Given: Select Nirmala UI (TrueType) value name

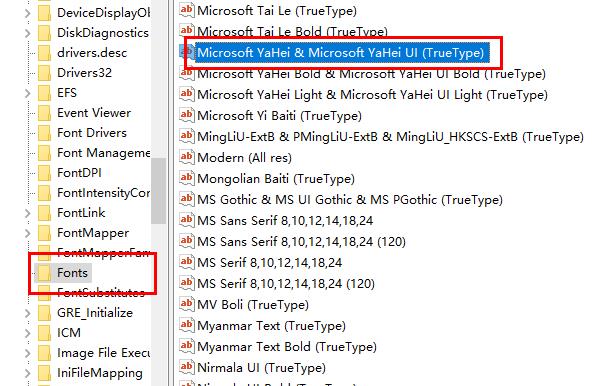Looking at the screenshot, I should tap(261, 368).
